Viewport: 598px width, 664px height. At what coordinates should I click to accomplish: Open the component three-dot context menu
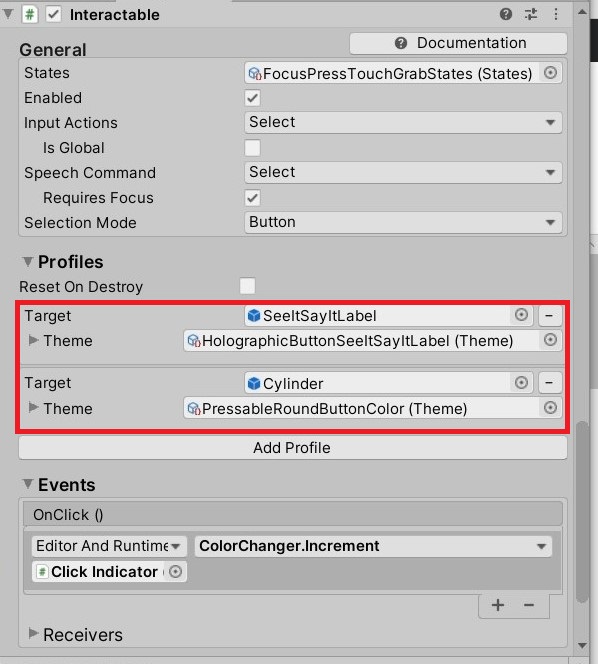point(556,14)
